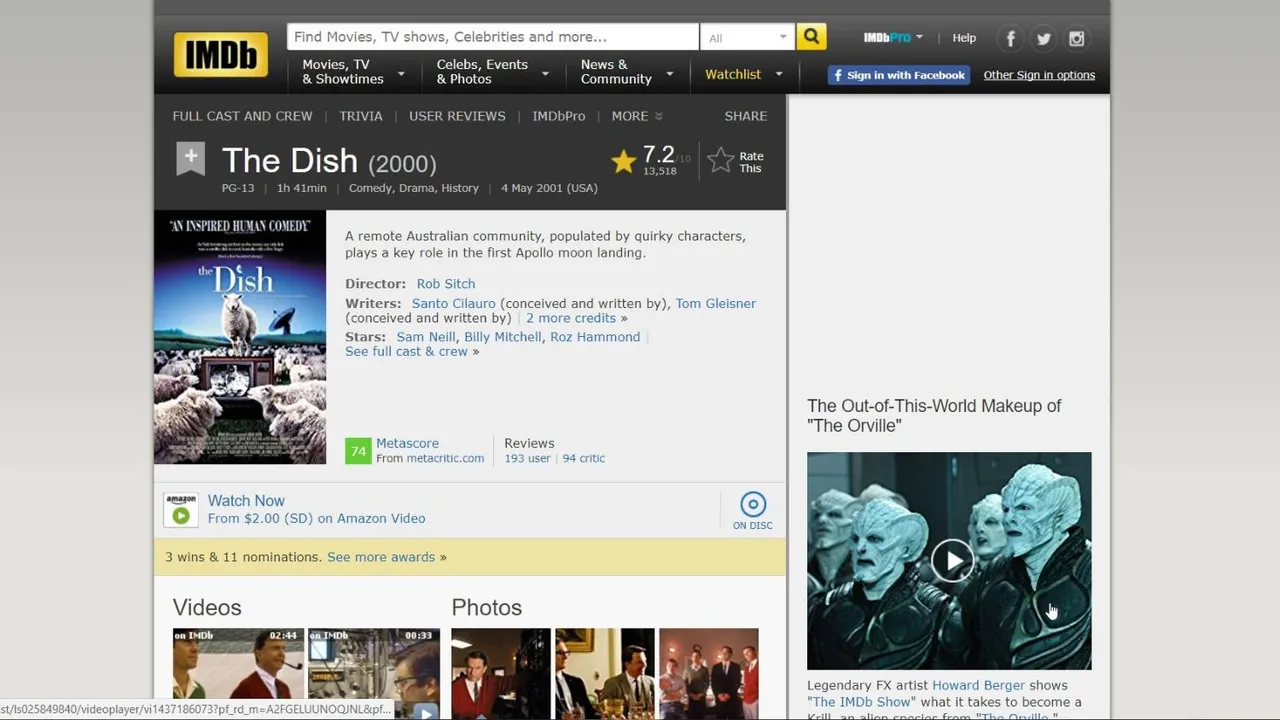Open the Metascore link

point(407,443)
